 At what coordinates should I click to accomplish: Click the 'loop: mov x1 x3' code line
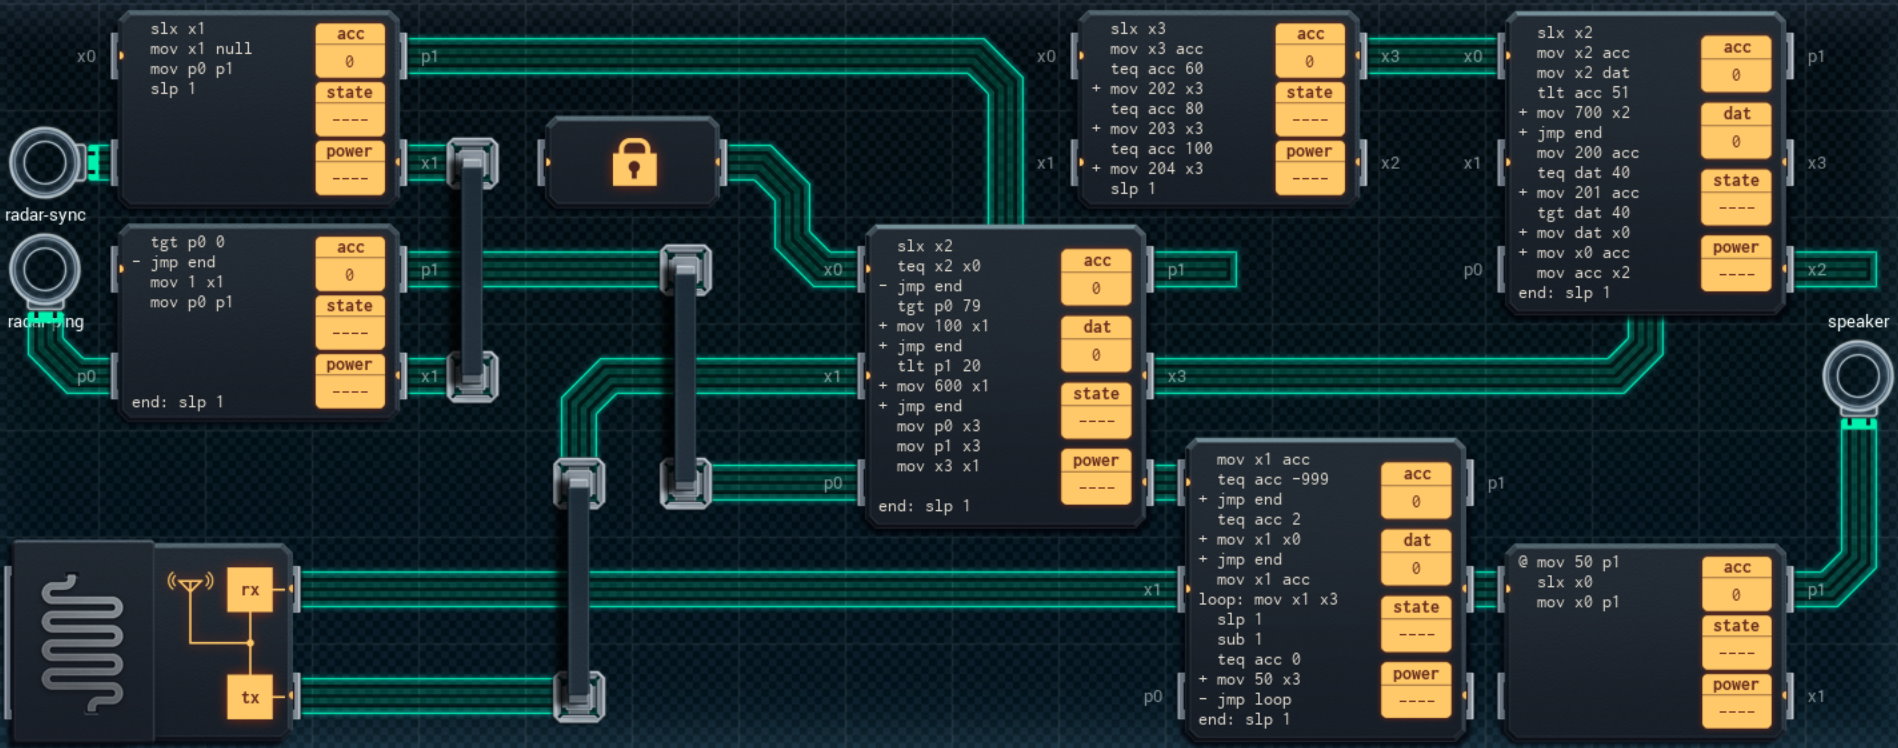click(1267, 599)
